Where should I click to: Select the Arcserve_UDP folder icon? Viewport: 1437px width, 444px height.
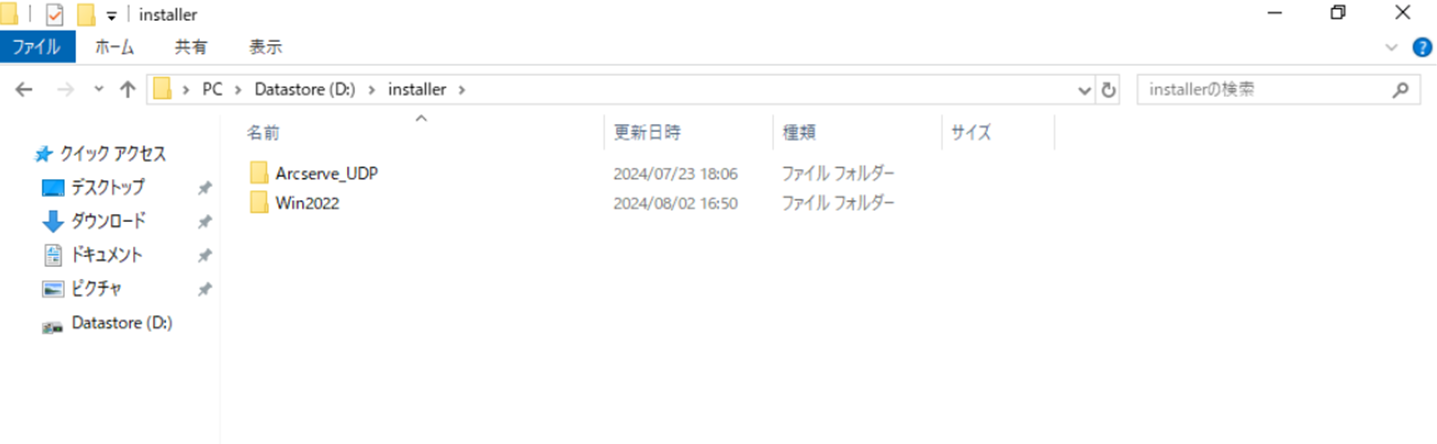(x=260, y=173)
